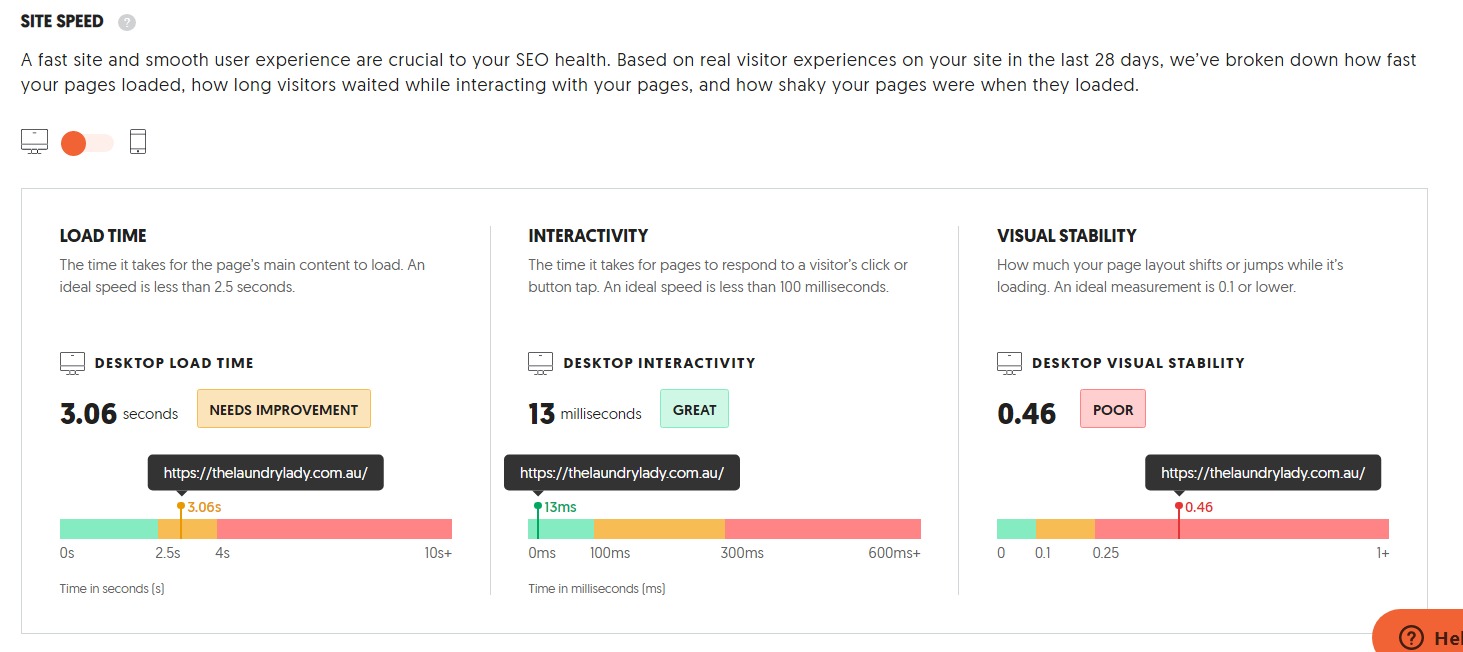Click the Great status badge
The height and width of the screenshot is (652, 1463).
694,409
